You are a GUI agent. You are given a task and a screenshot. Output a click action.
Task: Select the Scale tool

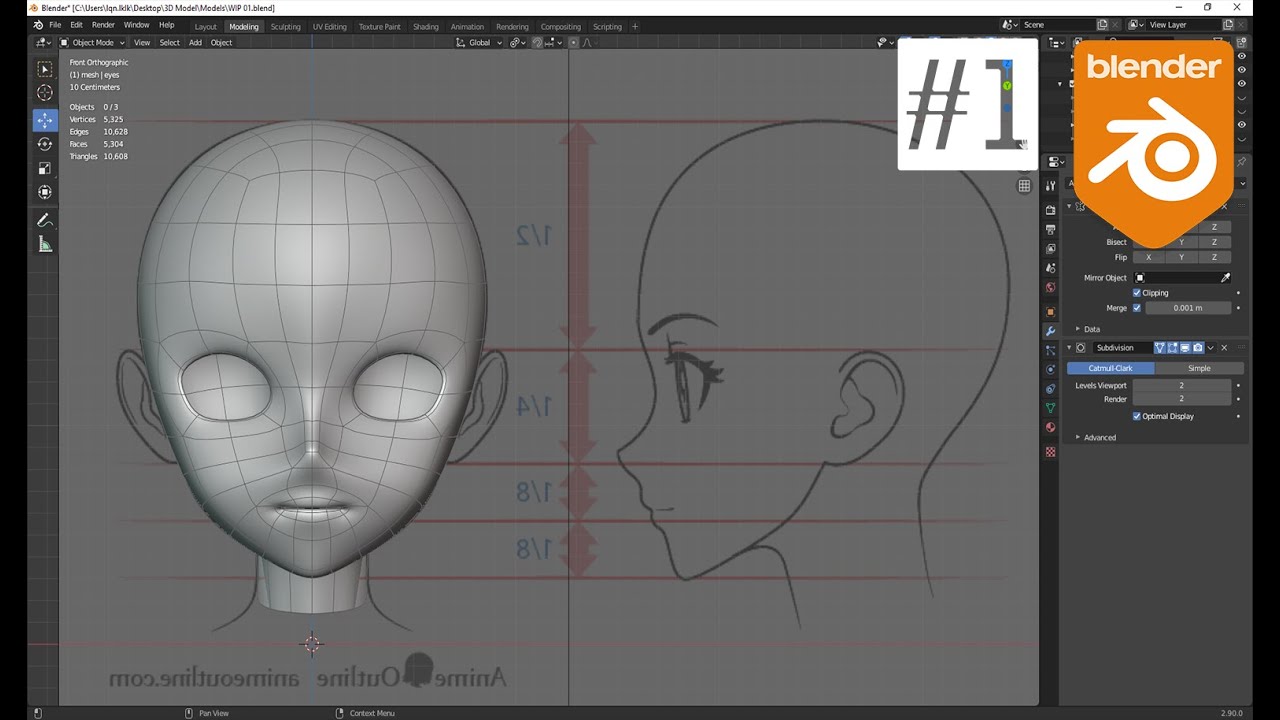45,168
